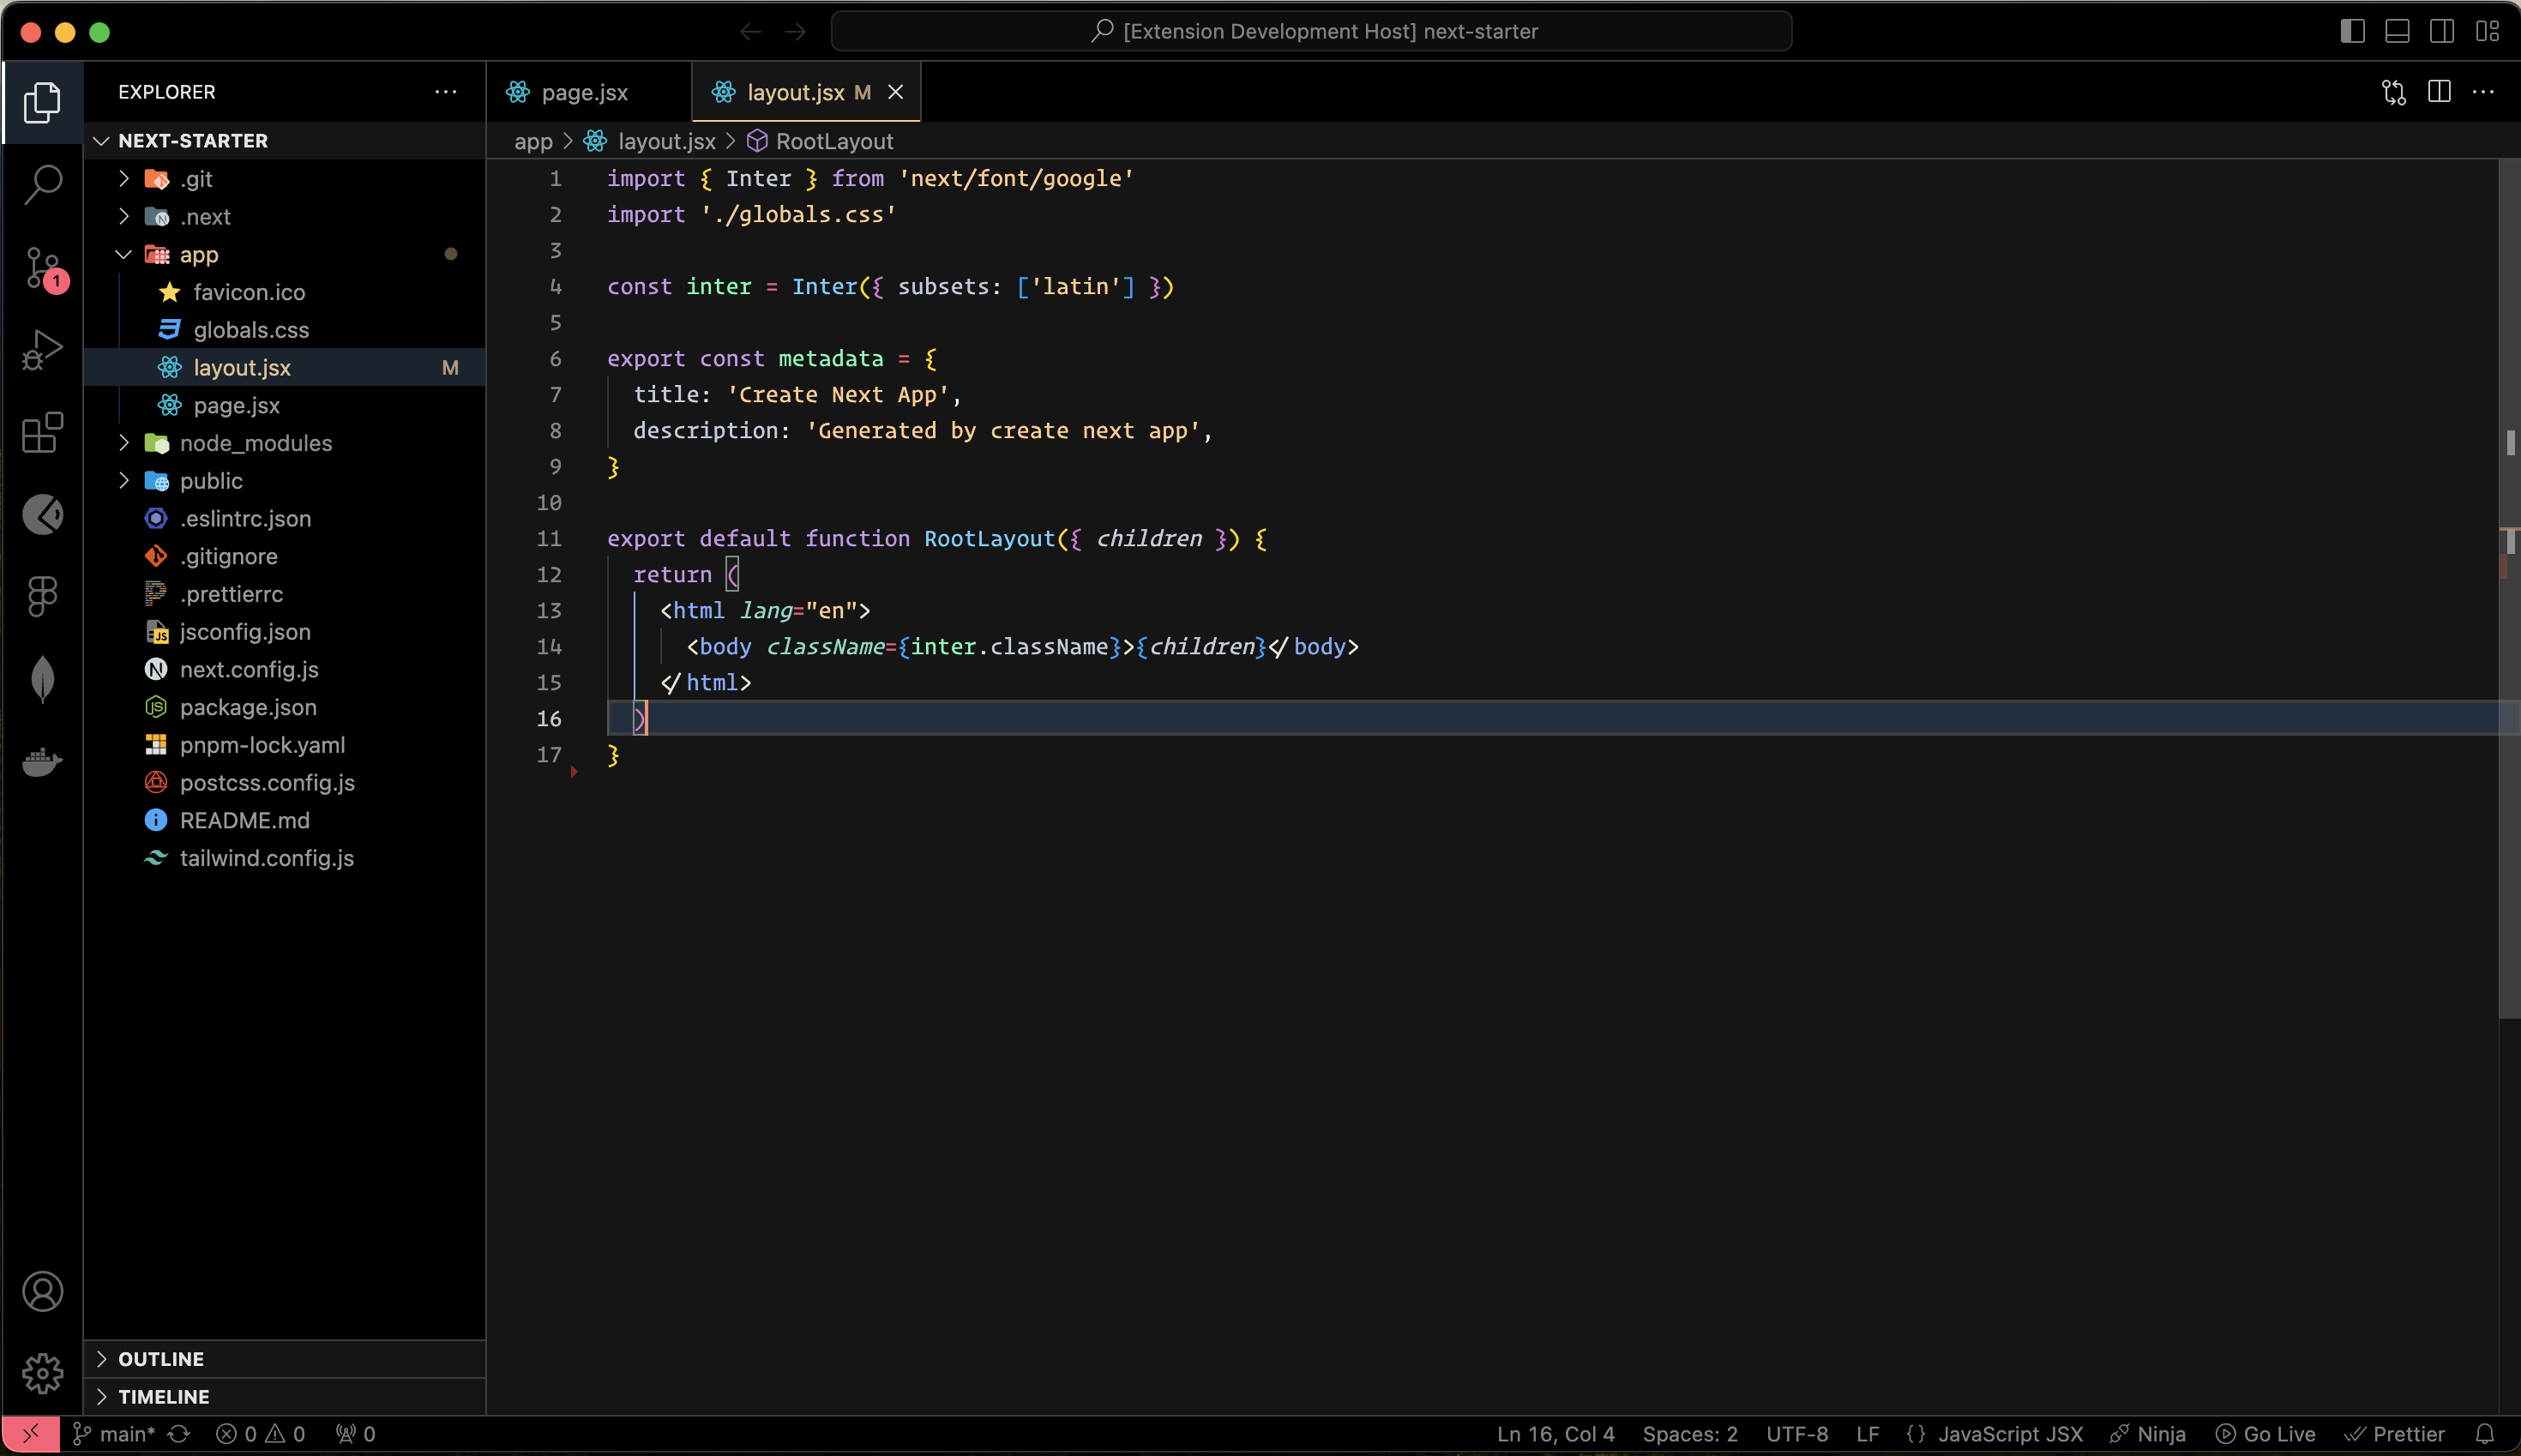
Task: Toggle the primary sidebar visibility
Action: coord(2352,31)
